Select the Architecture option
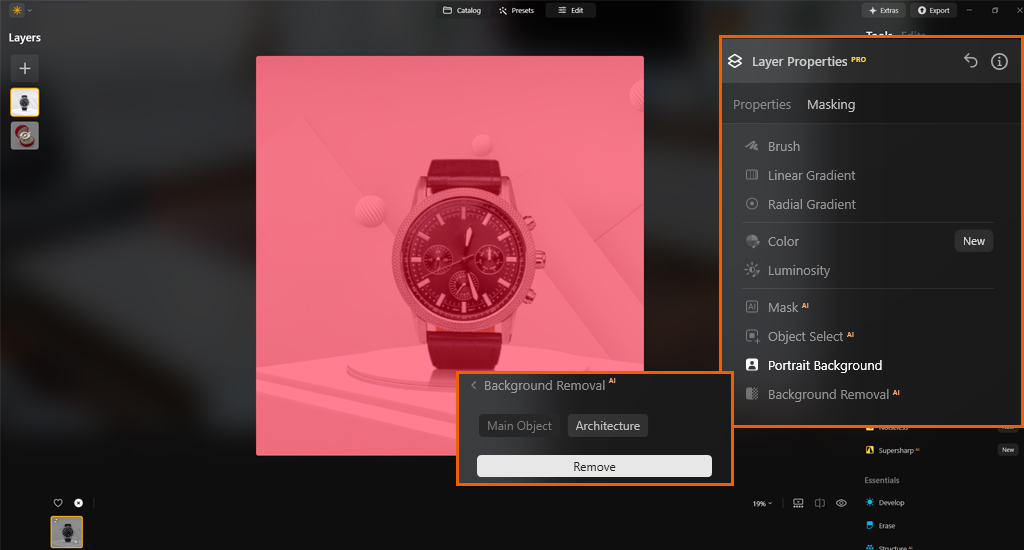 point(607,426)
